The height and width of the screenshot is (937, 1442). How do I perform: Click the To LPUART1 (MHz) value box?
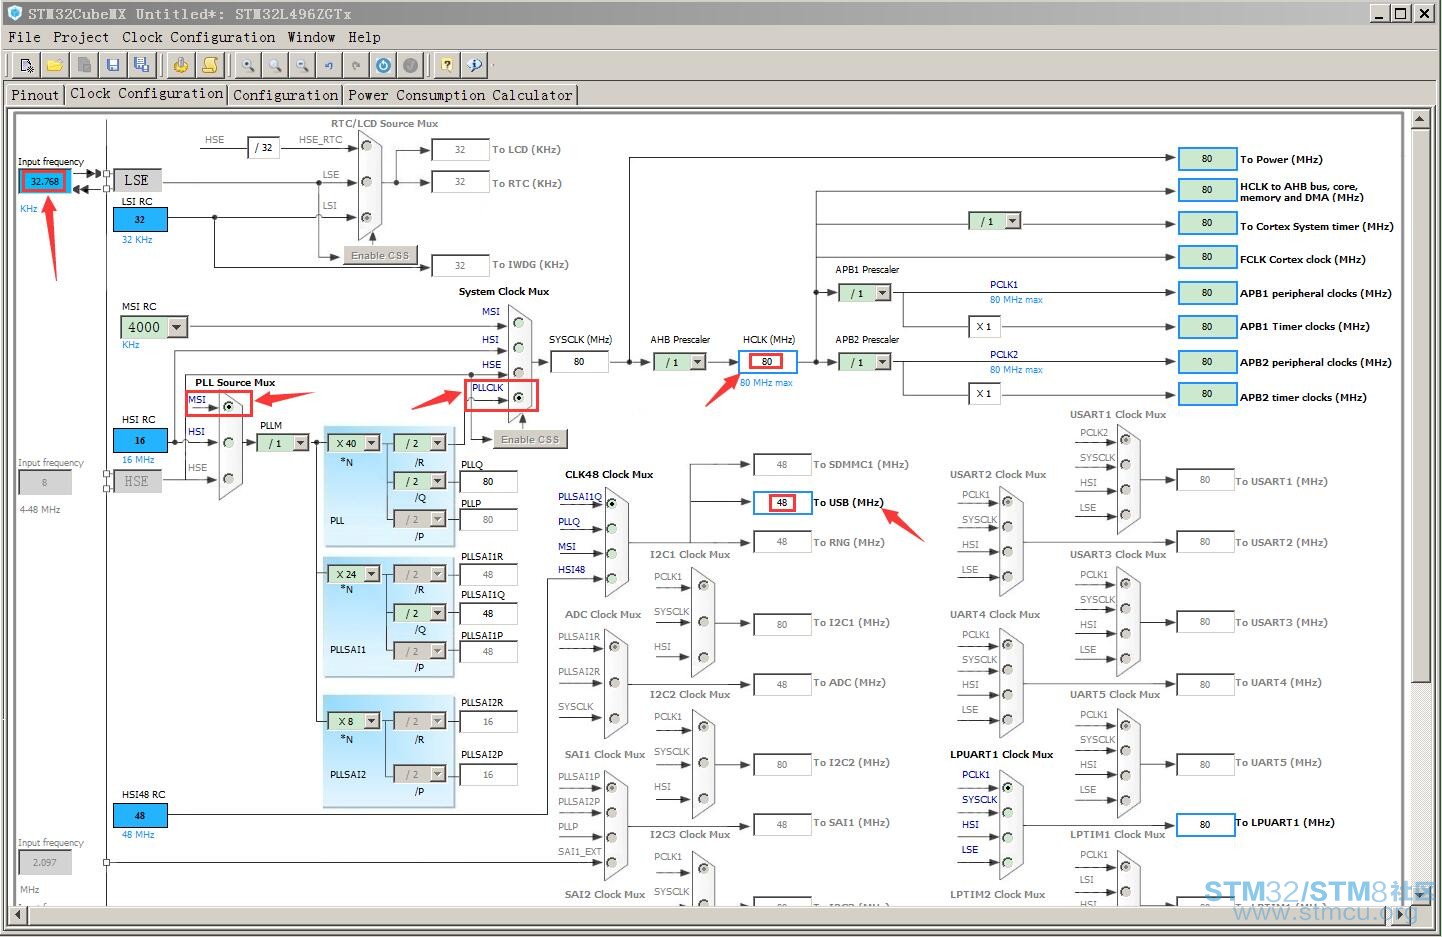pyautogui.click(x=1205, y=824)
